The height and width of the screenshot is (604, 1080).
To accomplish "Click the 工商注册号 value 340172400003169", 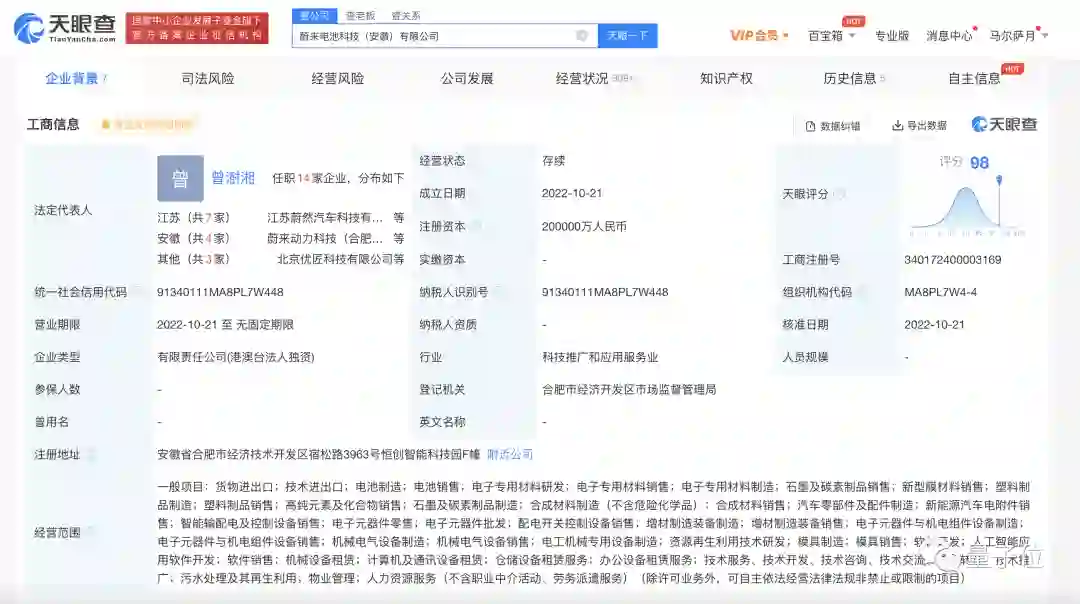I will [x=953, y=260].
